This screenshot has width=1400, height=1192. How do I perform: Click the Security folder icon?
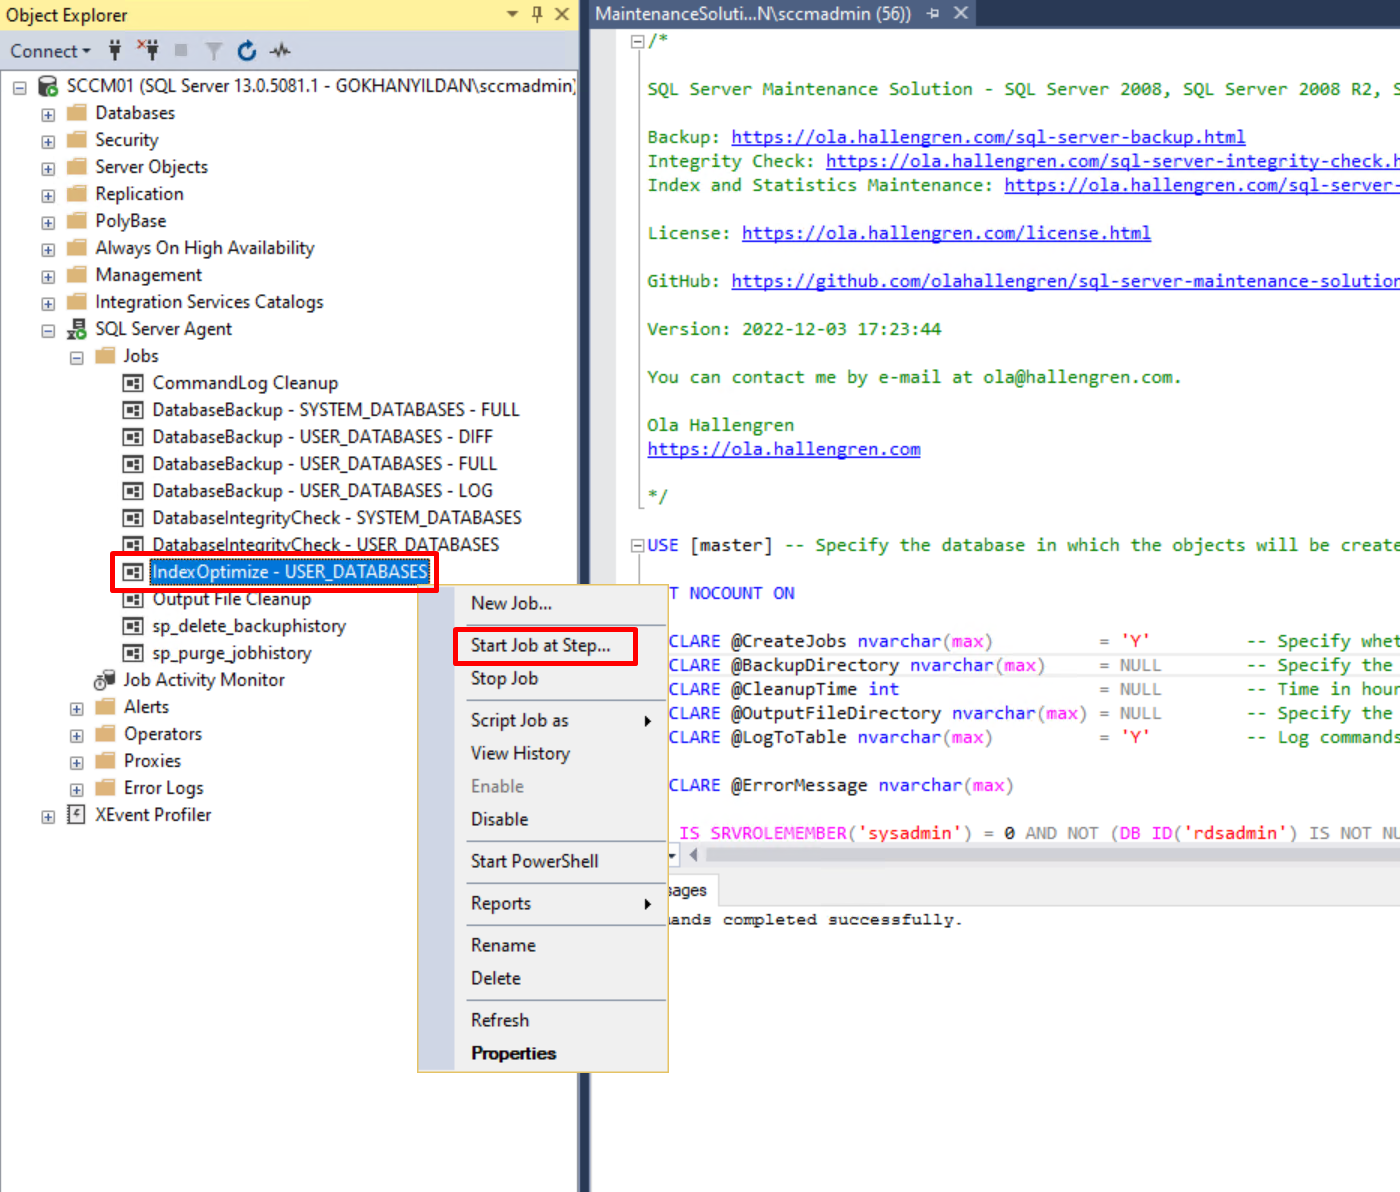tap(76, 139)
